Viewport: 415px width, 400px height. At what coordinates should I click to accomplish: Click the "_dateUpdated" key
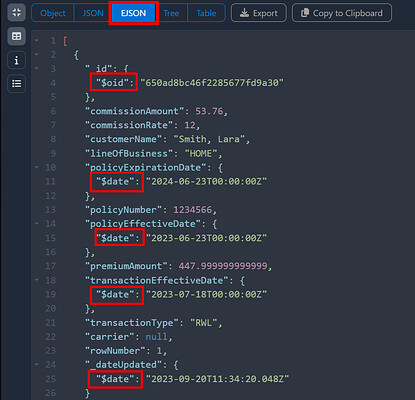pyautogui.click(x=123, y=365)
